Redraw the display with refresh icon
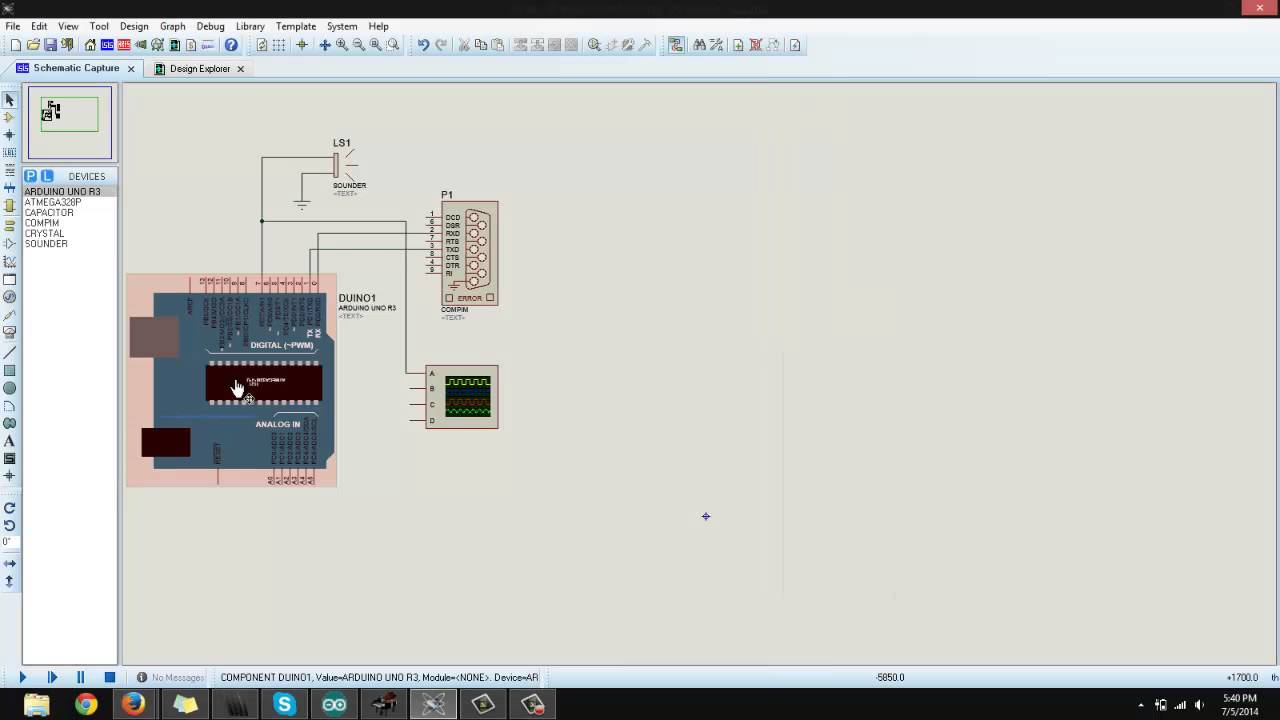The image size is (1280, 720). tap(261, 45)
